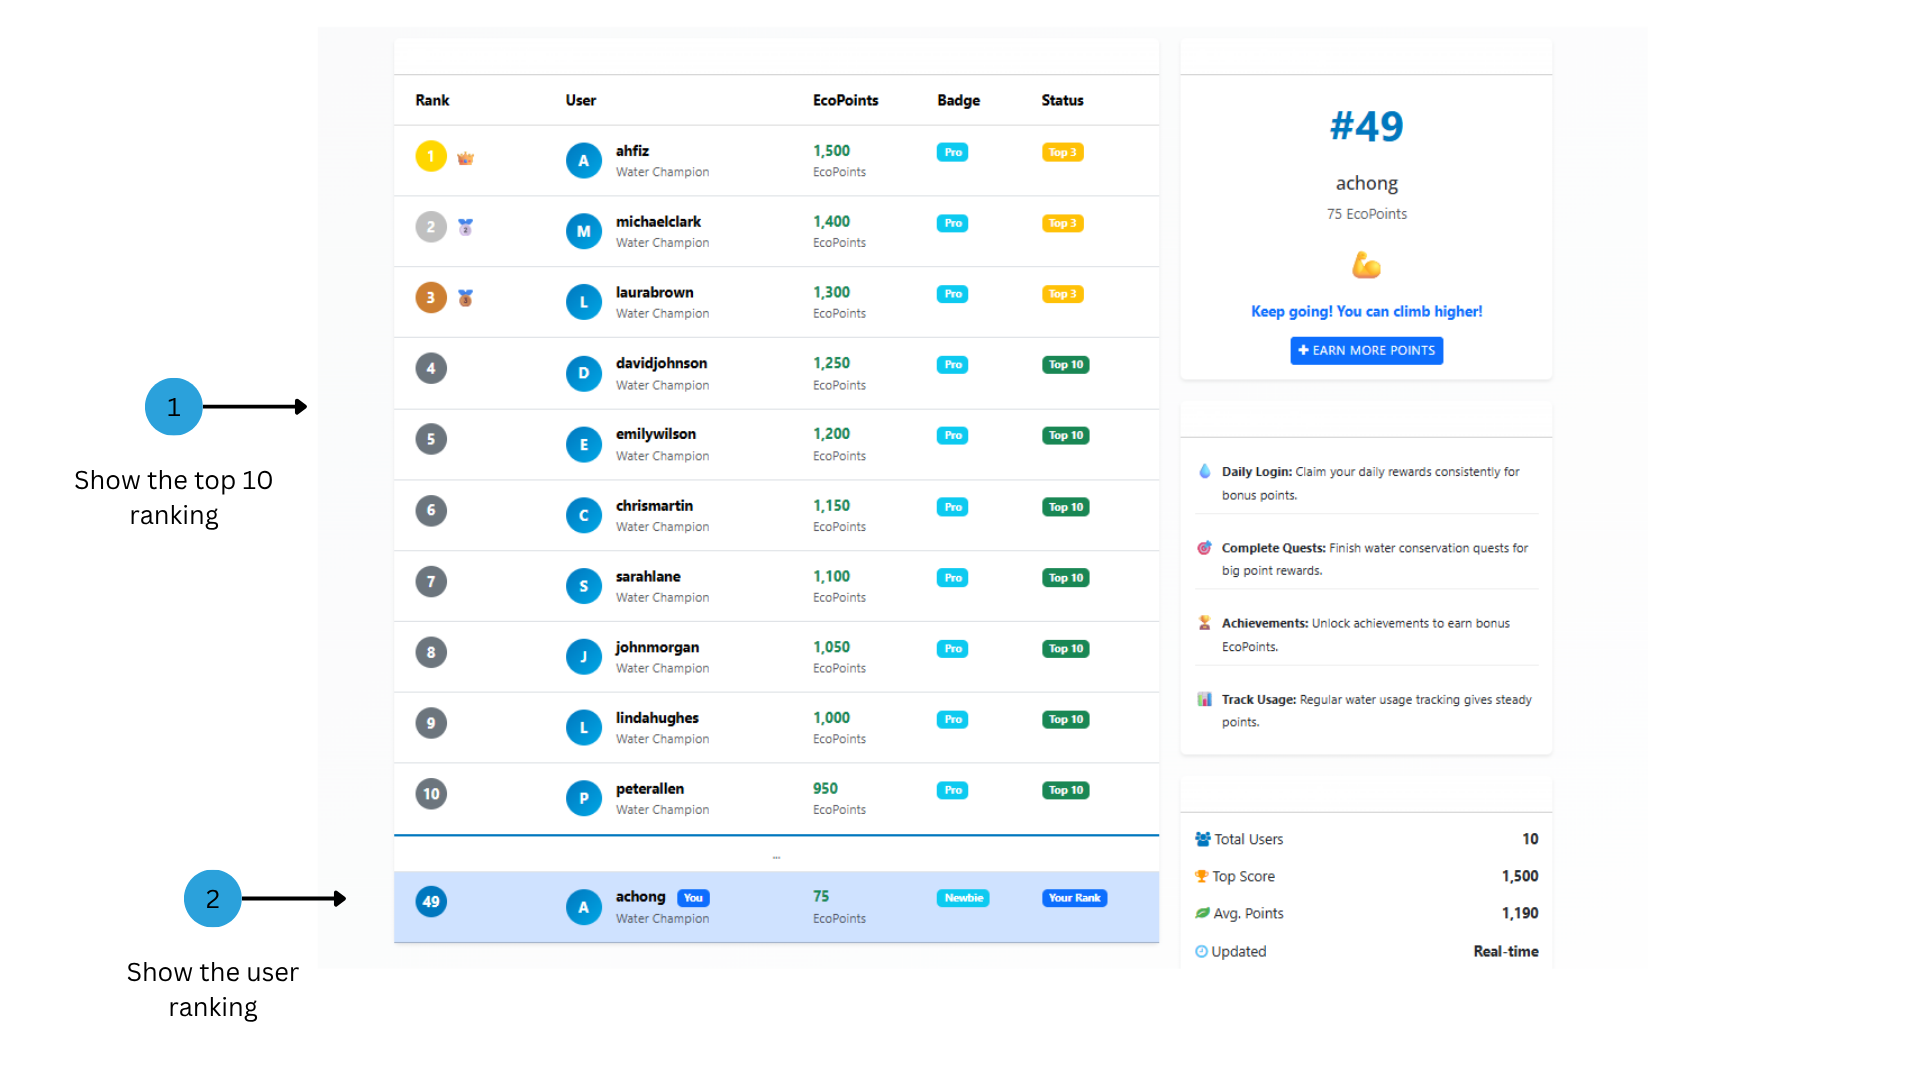This screenshot has width=1920, height=1080.
Task: Click michaelclark's avatar with letter M
Action: click(584, 231)
